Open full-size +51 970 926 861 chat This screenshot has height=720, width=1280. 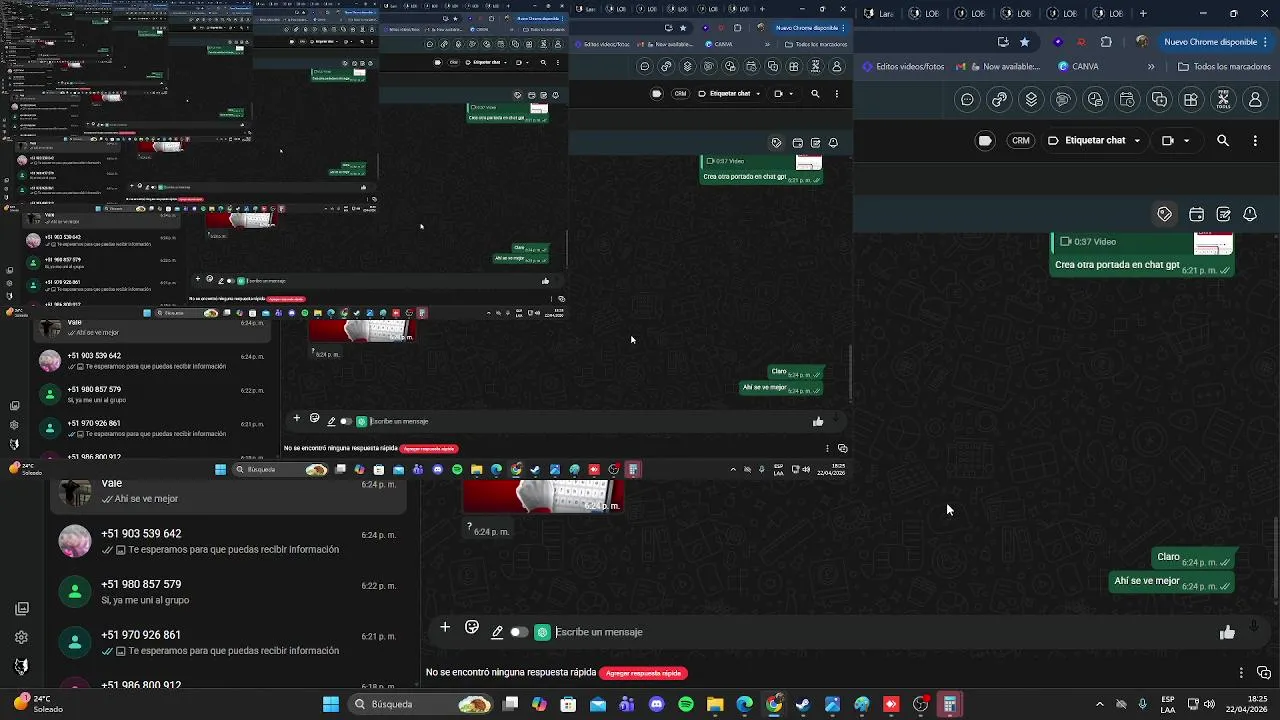(228, 642)
